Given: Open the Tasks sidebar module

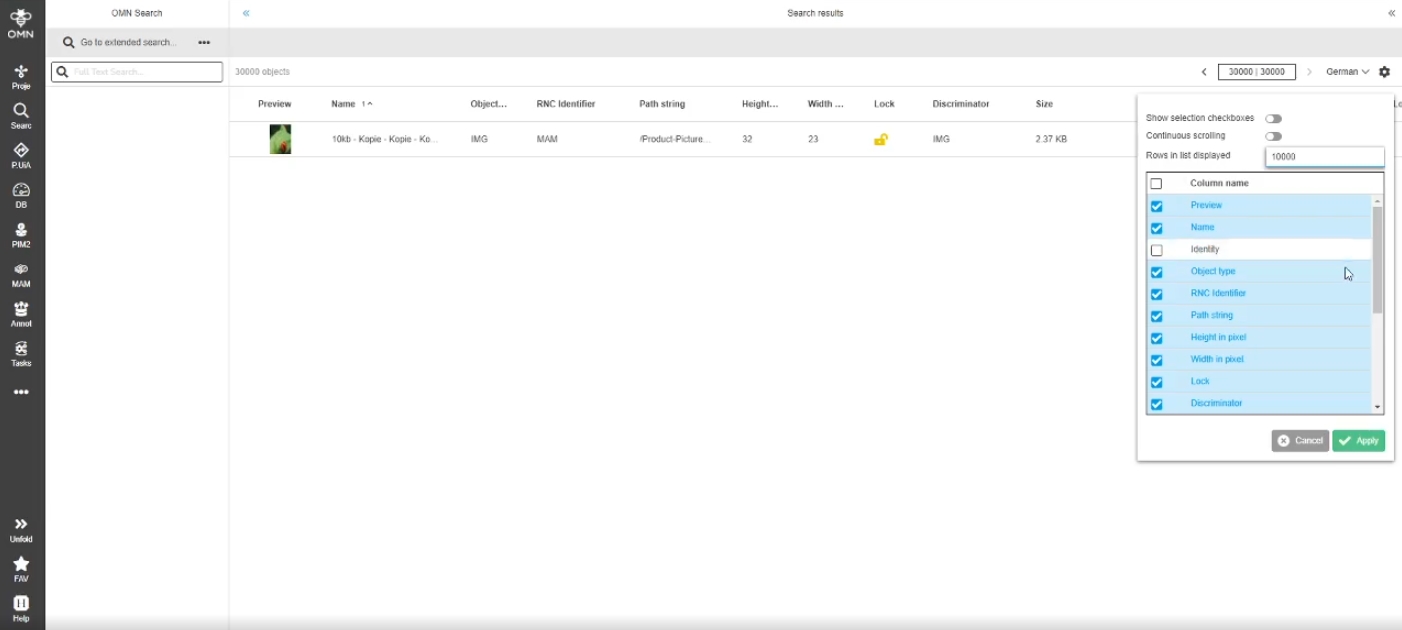Looking at the screenshot, I should pos(21,354).
